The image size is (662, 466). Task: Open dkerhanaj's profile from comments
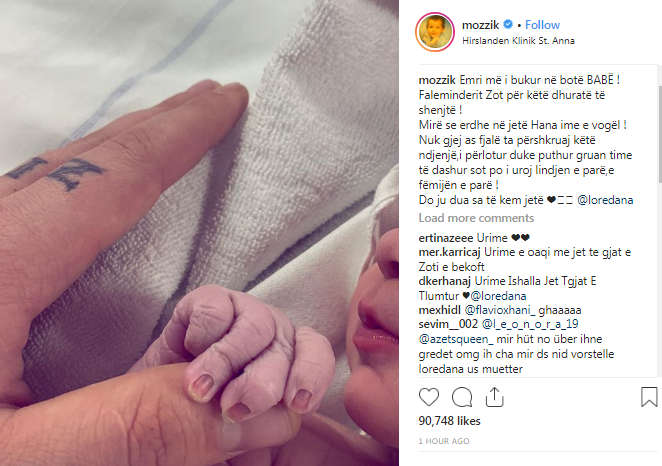pos(445,281)
